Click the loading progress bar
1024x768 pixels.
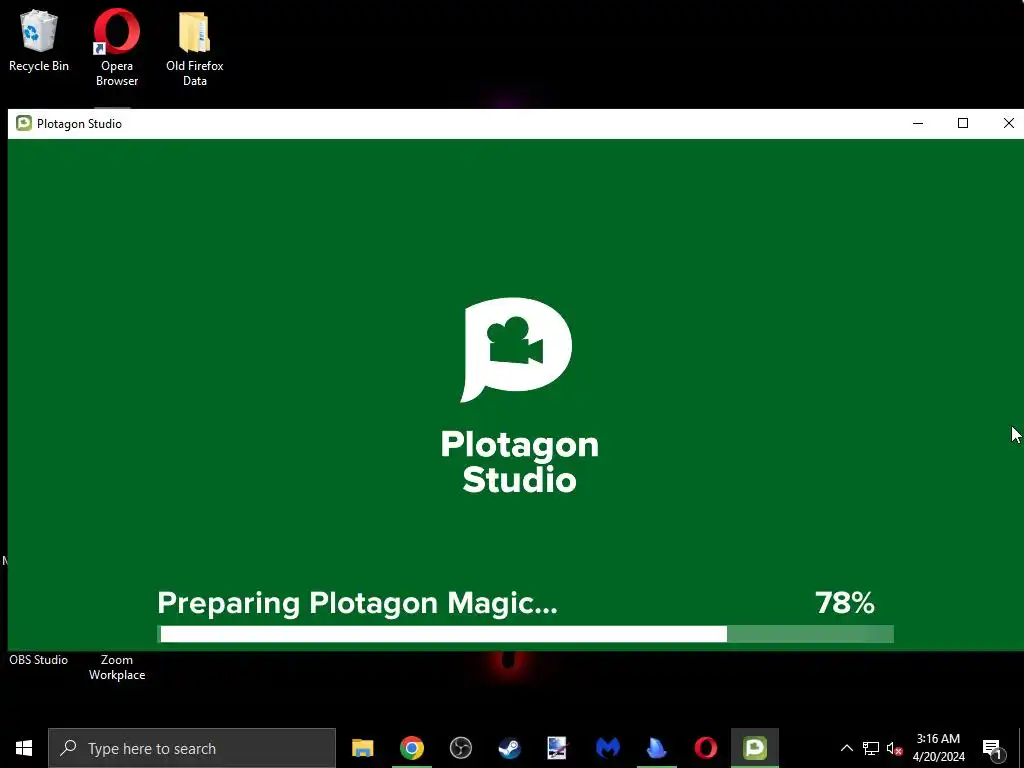[525, 634]
